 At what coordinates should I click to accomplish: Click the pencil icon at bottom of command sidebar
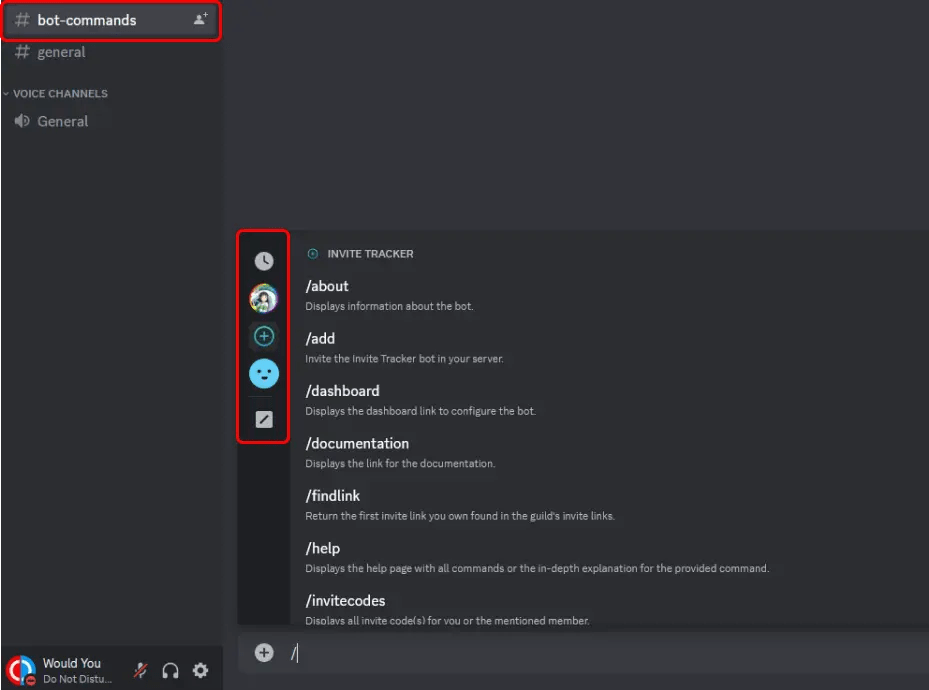[263, 419]
